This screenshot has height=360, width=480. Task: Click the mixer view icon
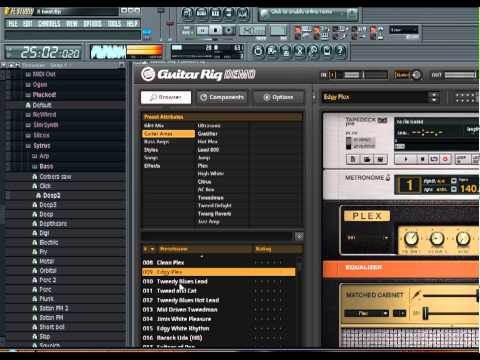(243, 13)
